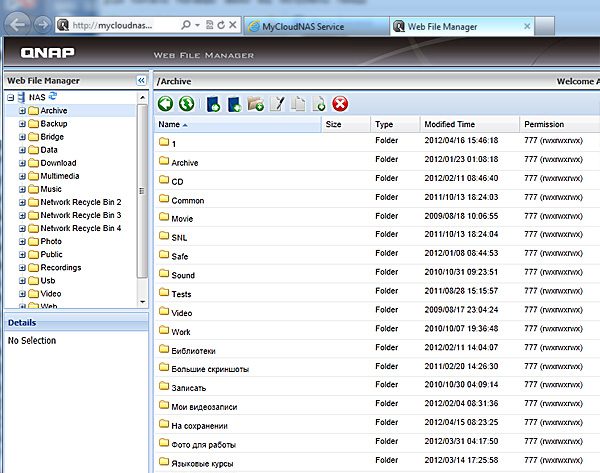Image resolution: width=600 pixels, height=473 pixels.
Task: Click the red delete icon in toolbar
Action: coord(340,103)
